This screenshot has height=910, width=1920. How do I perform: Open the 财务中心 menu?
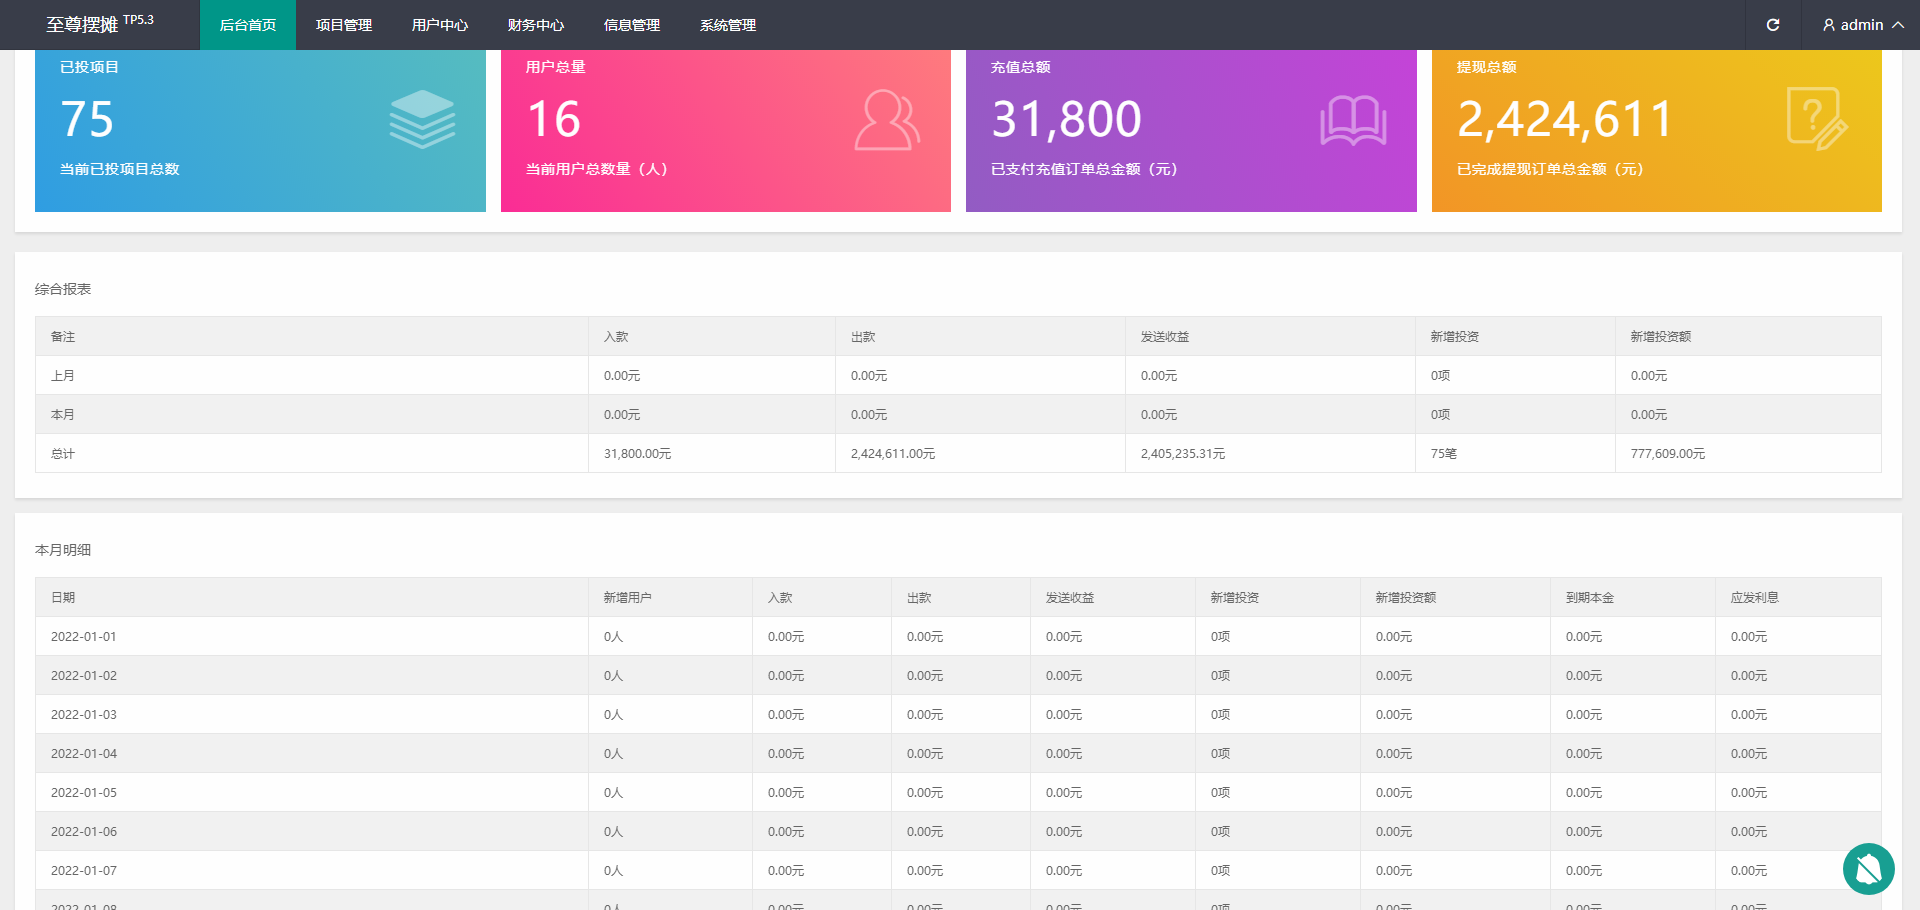tap(536, 25)
